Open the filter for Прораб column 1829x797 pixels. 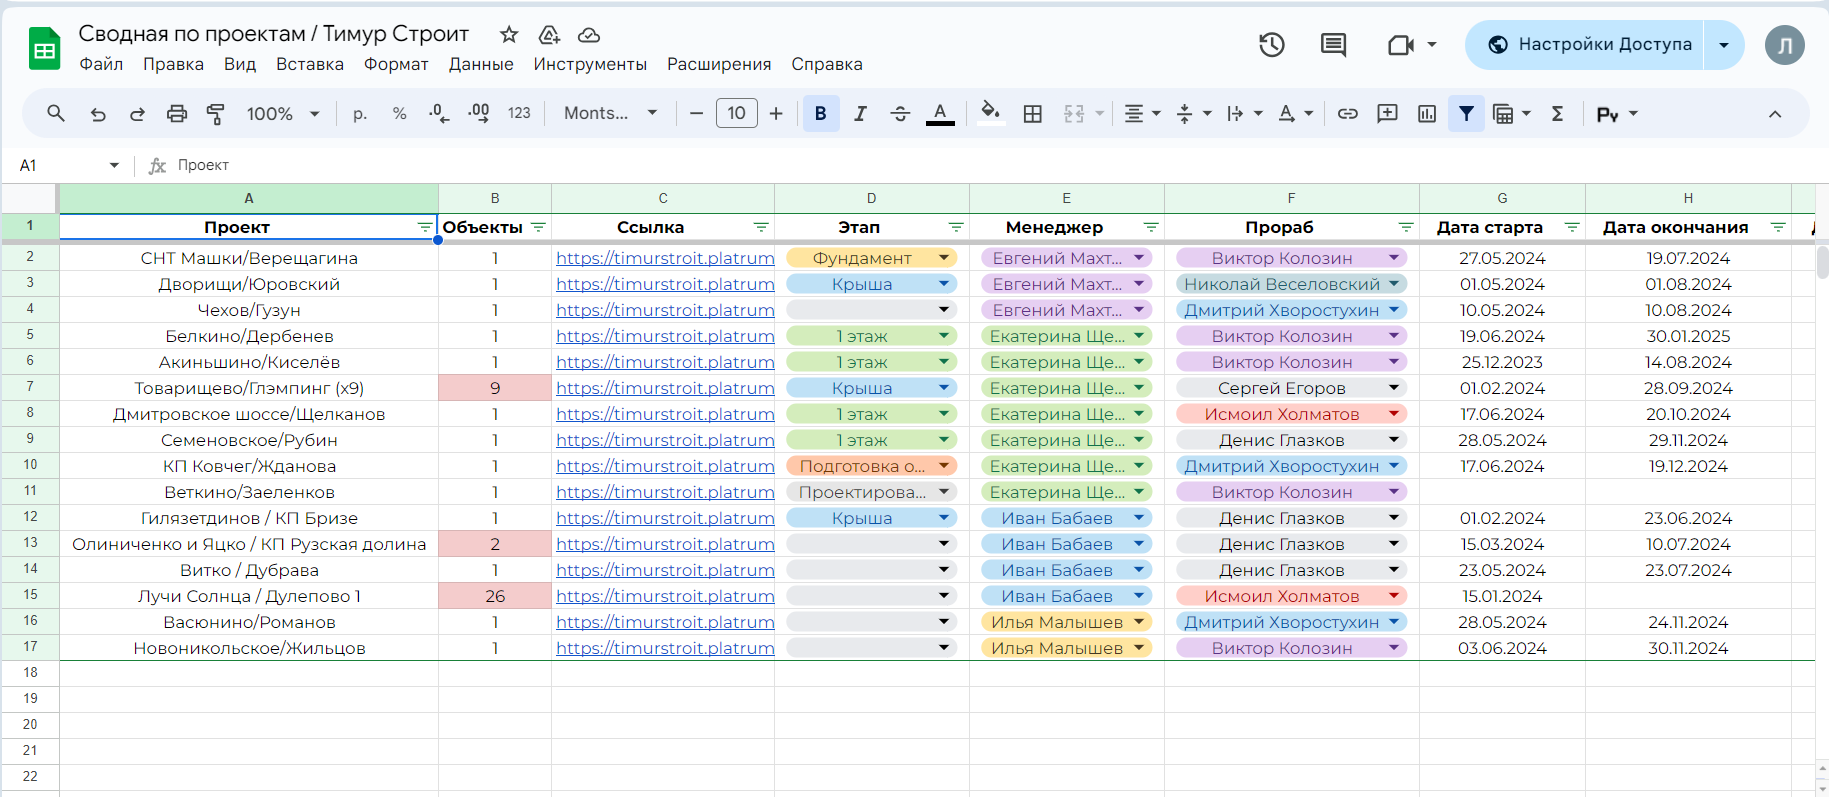click(x=1406, y=228)
